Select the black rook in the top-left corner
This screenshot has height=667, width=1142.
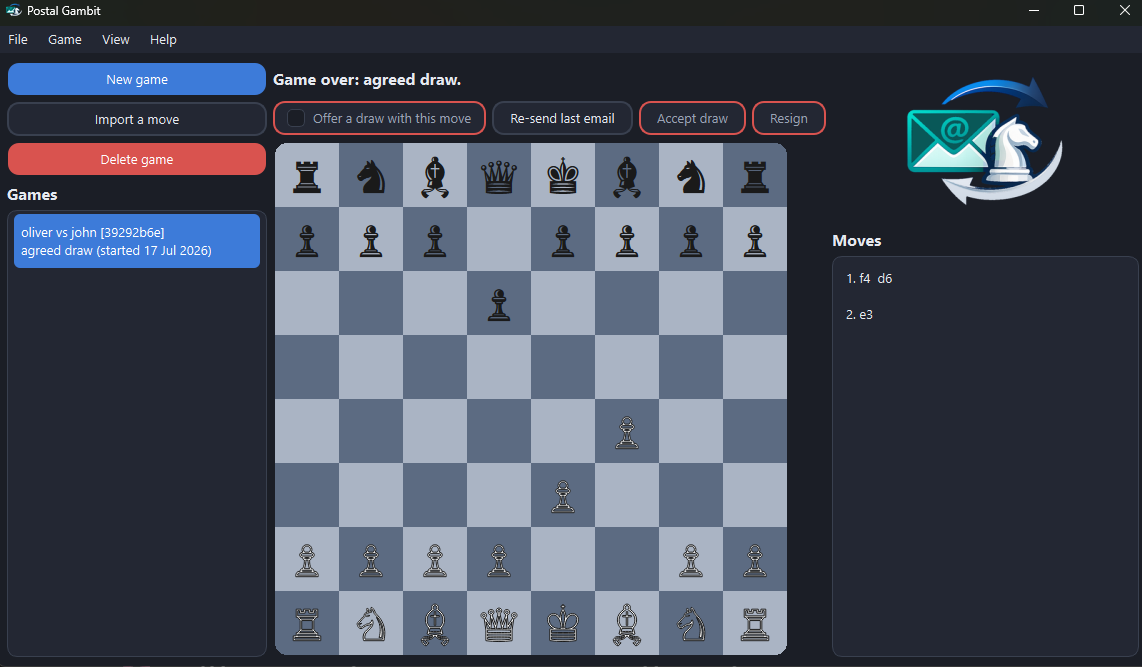click(307, 175)
